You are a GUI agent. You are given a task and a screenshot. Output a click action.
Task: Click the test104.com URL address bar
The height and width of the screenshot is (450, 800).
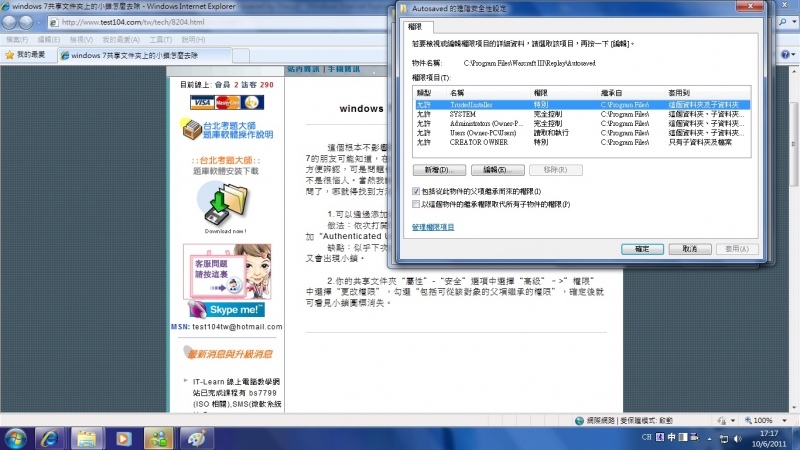217,22
